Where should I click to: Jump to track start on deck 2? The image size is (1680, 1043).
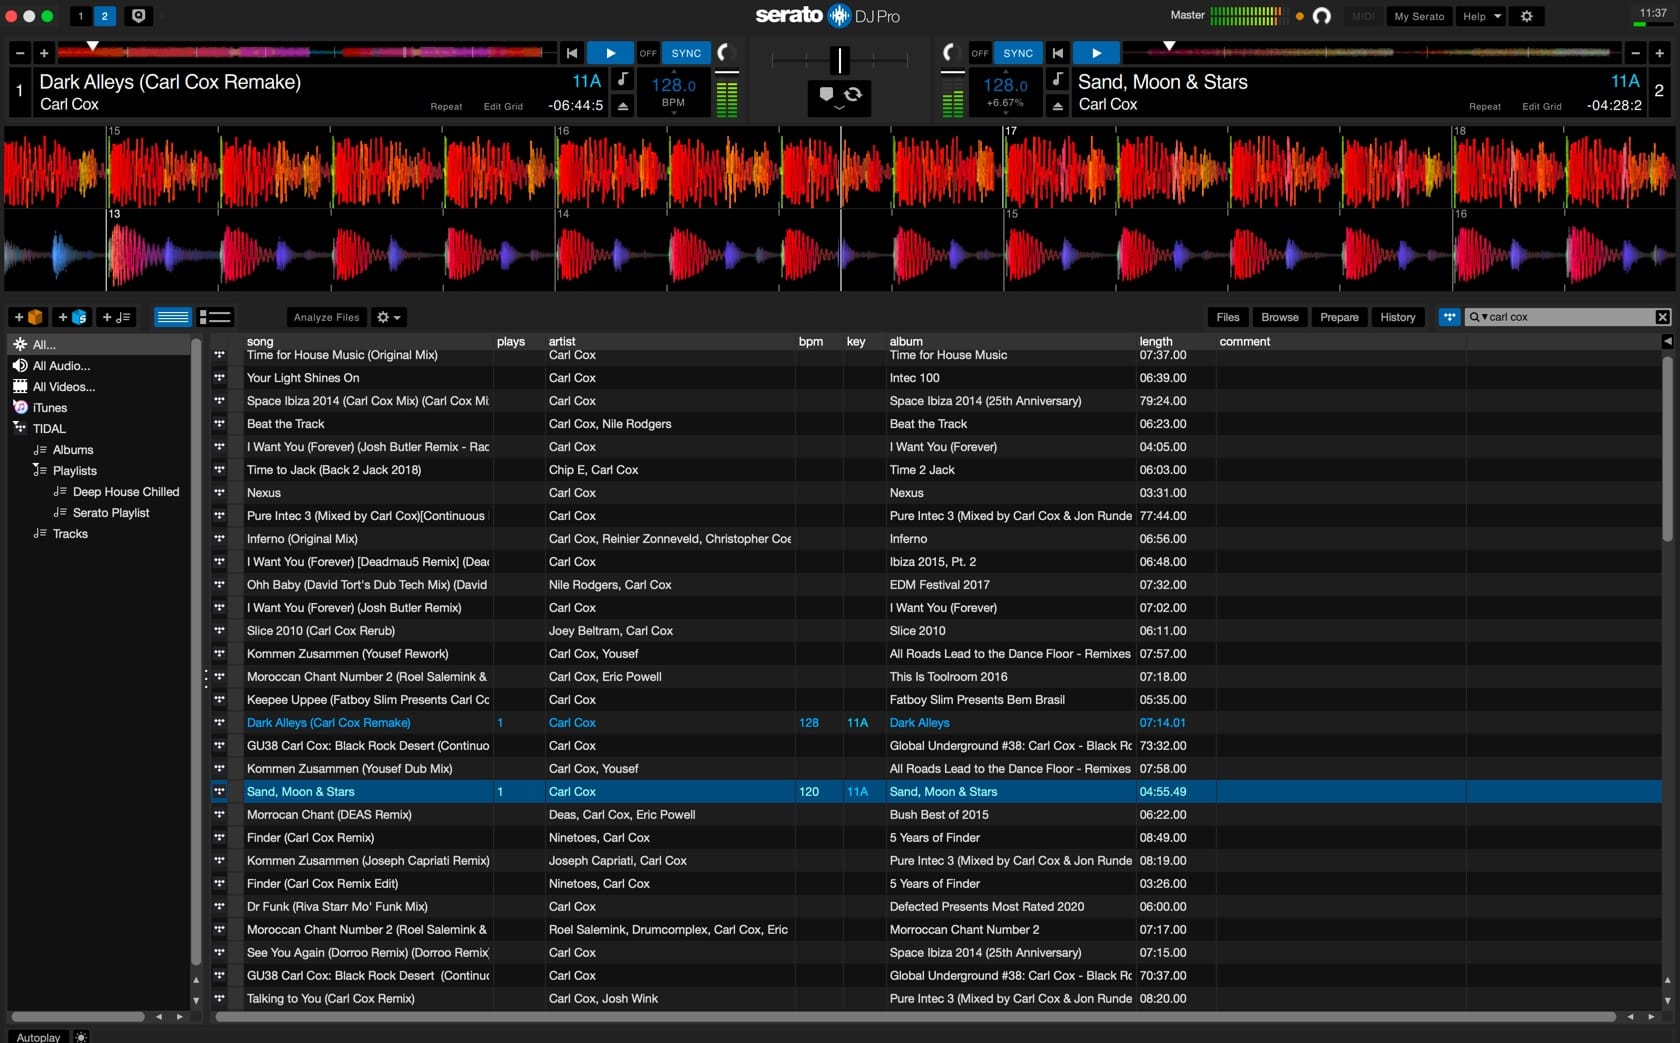[x=1058, y=53]
